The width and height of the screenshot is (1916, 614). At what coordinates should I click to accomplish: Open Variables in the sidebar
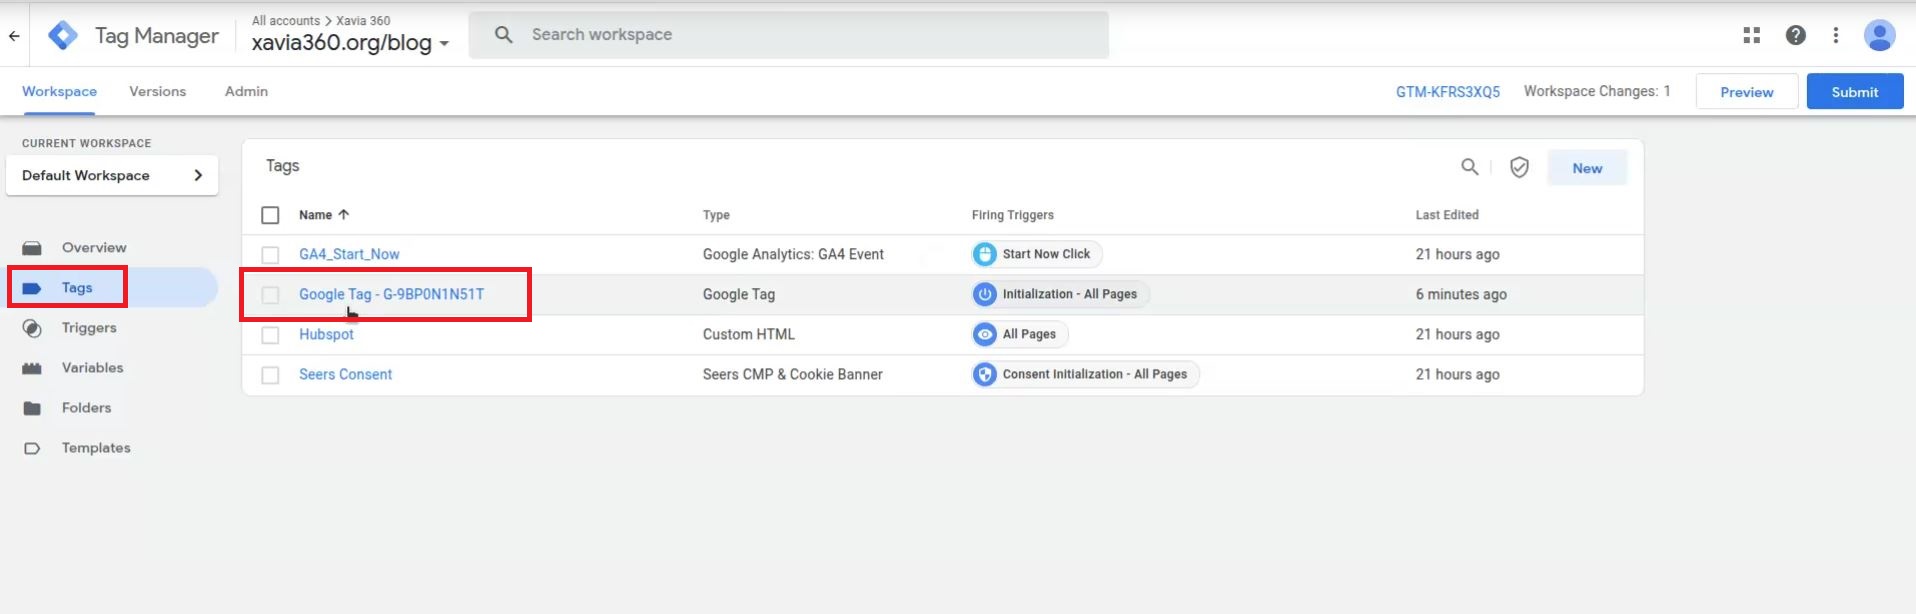tap(92, 368)
